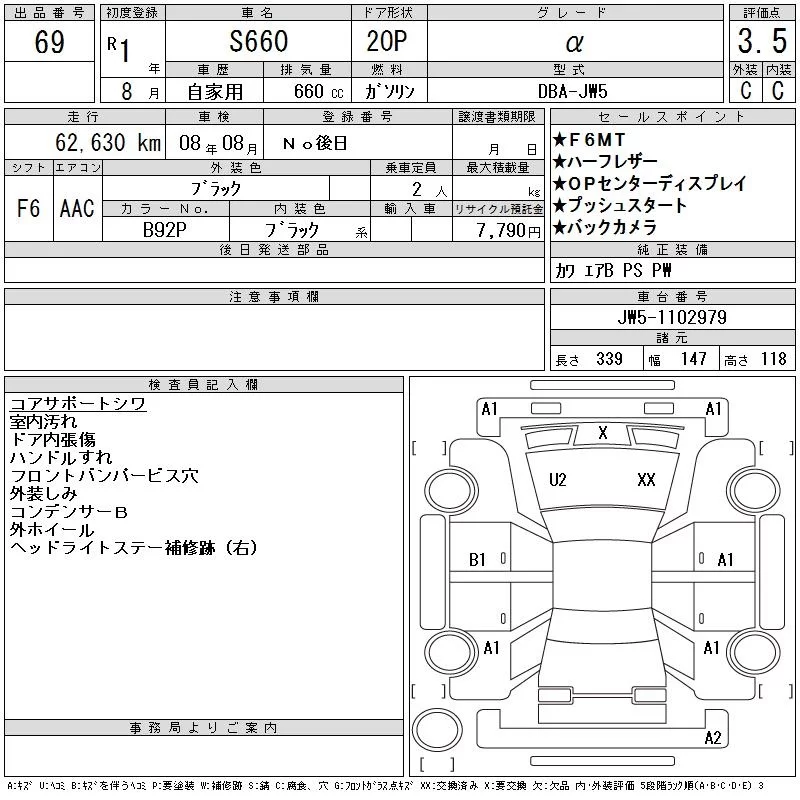Viewport: 800px width, 800px height.
Task: Select the fuel type ガソリン
Action: 389,91
